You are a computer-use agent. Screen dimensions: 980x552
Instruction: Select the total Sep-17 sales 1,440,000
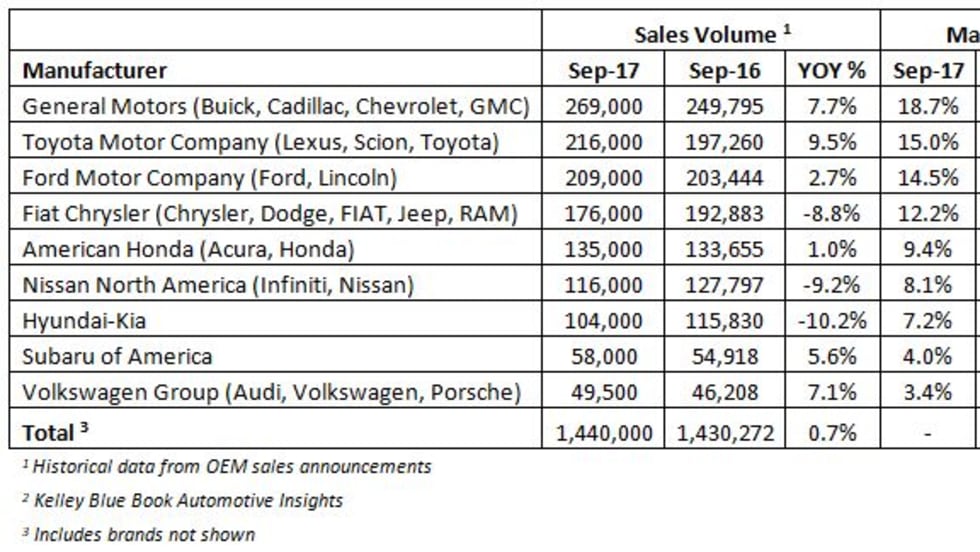pos(603,432)
